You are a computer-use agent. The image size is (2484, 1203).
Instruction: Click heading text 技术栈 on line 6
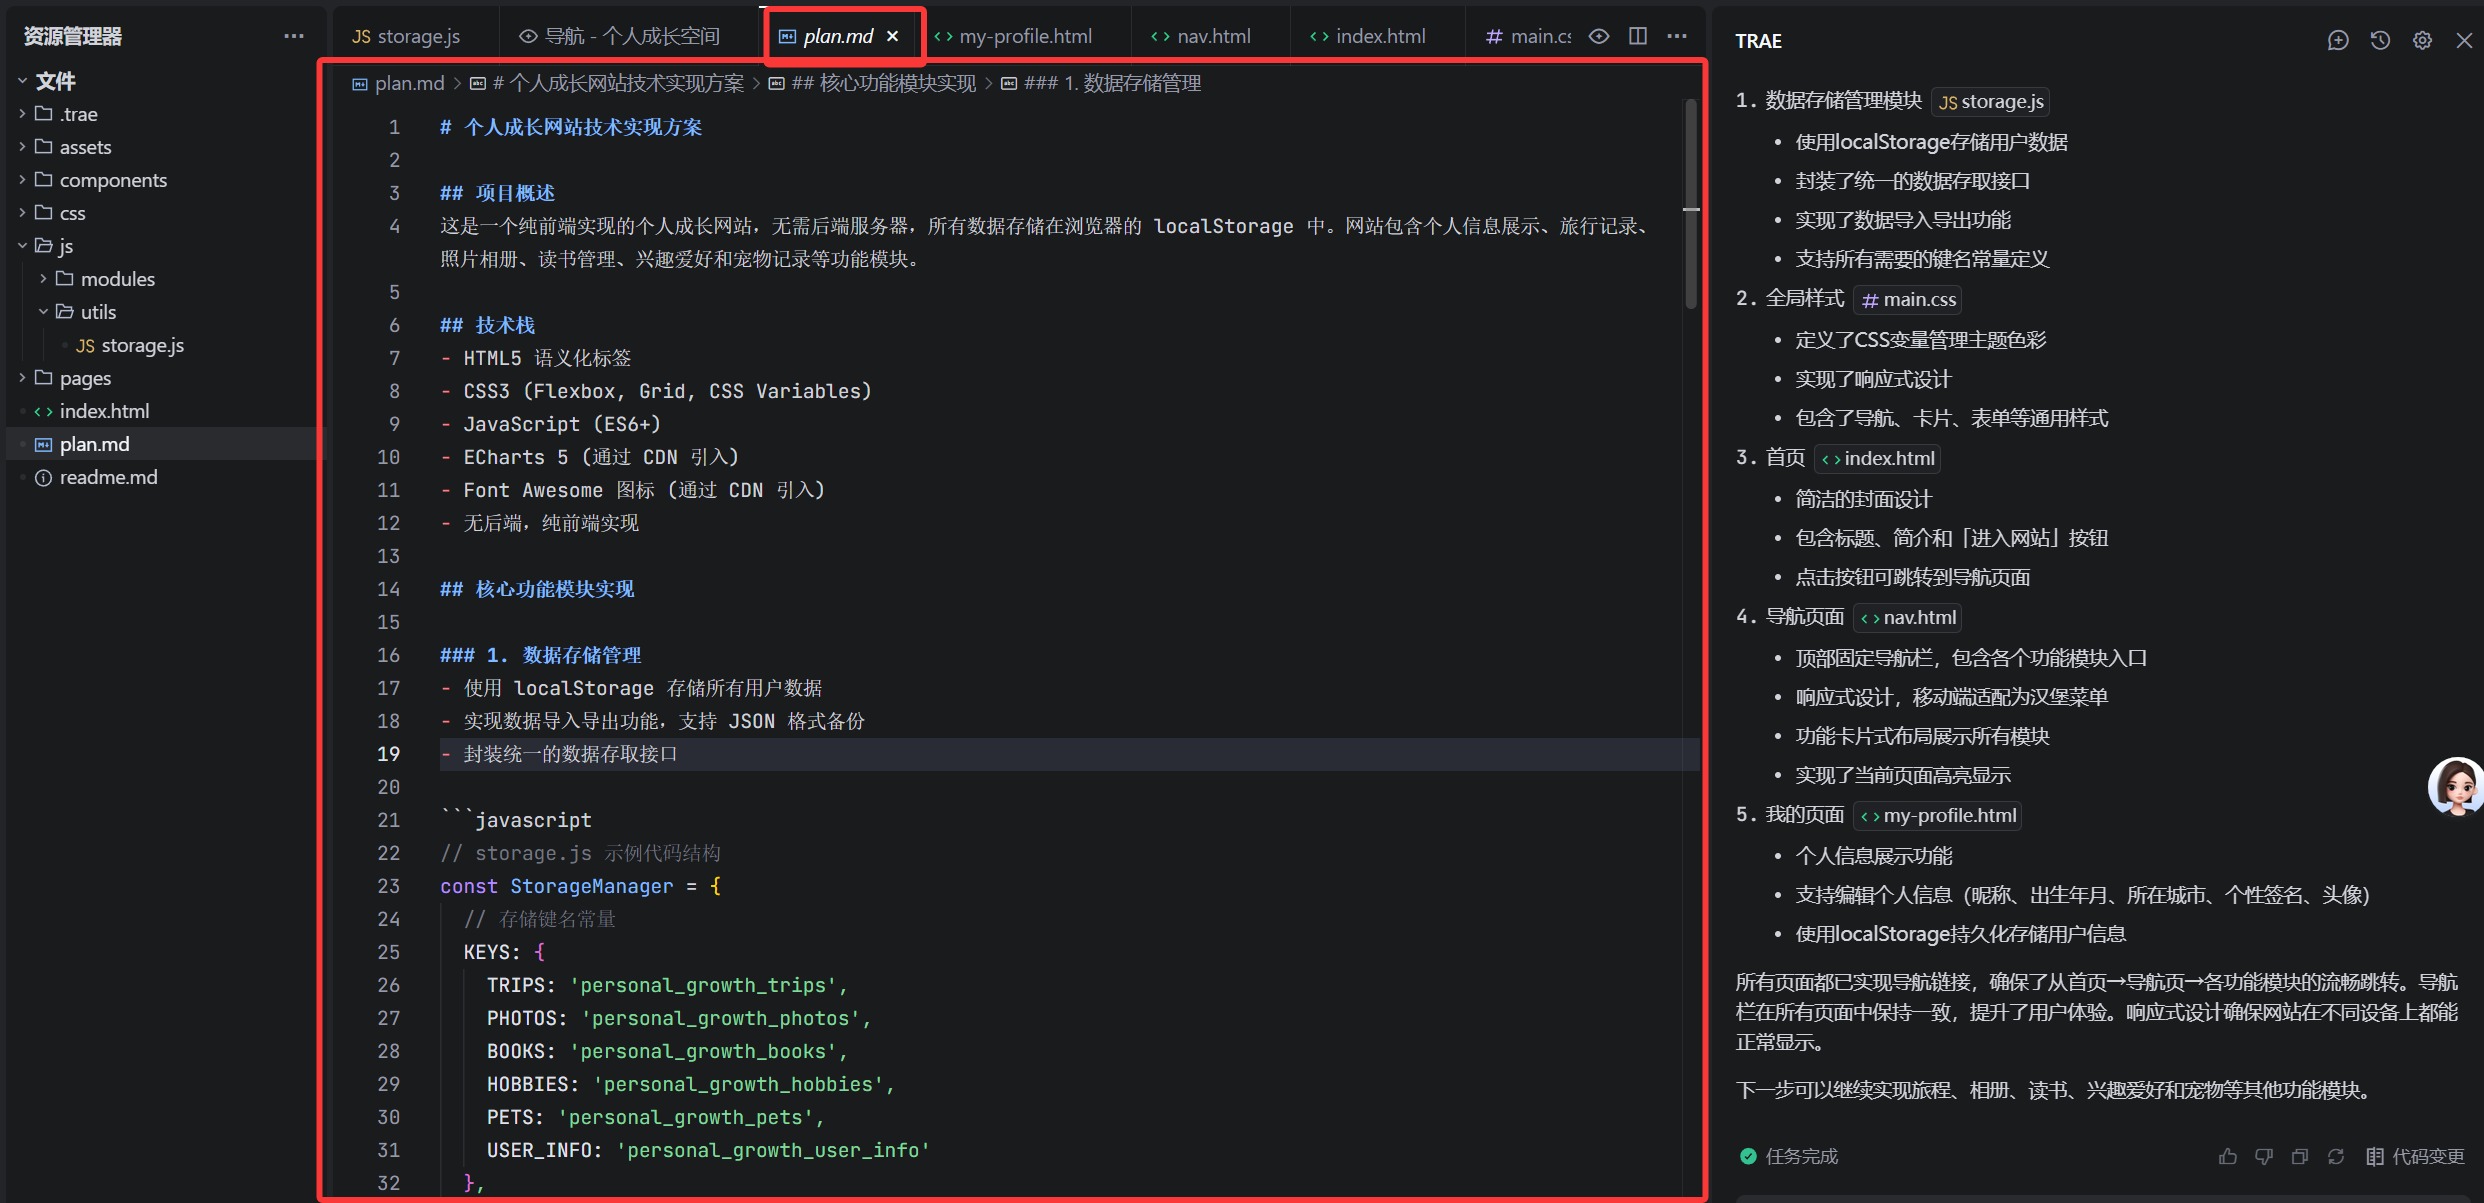pos(505,326)
